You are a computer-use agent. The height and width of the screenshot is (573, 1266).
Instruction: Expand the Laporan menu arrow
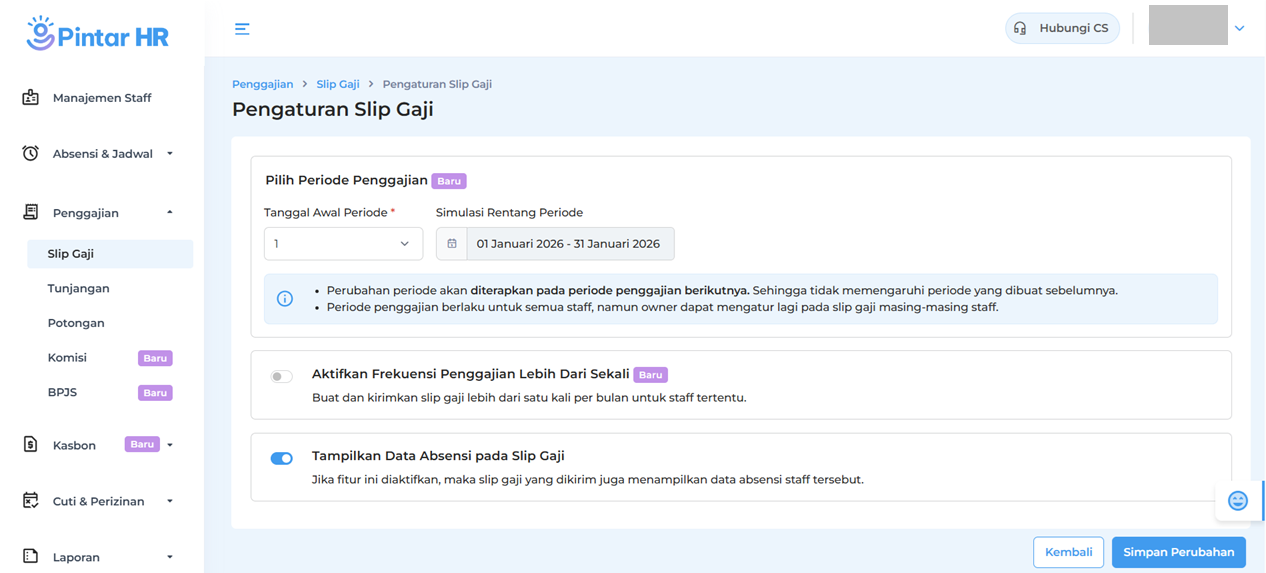tap(170, 557)
